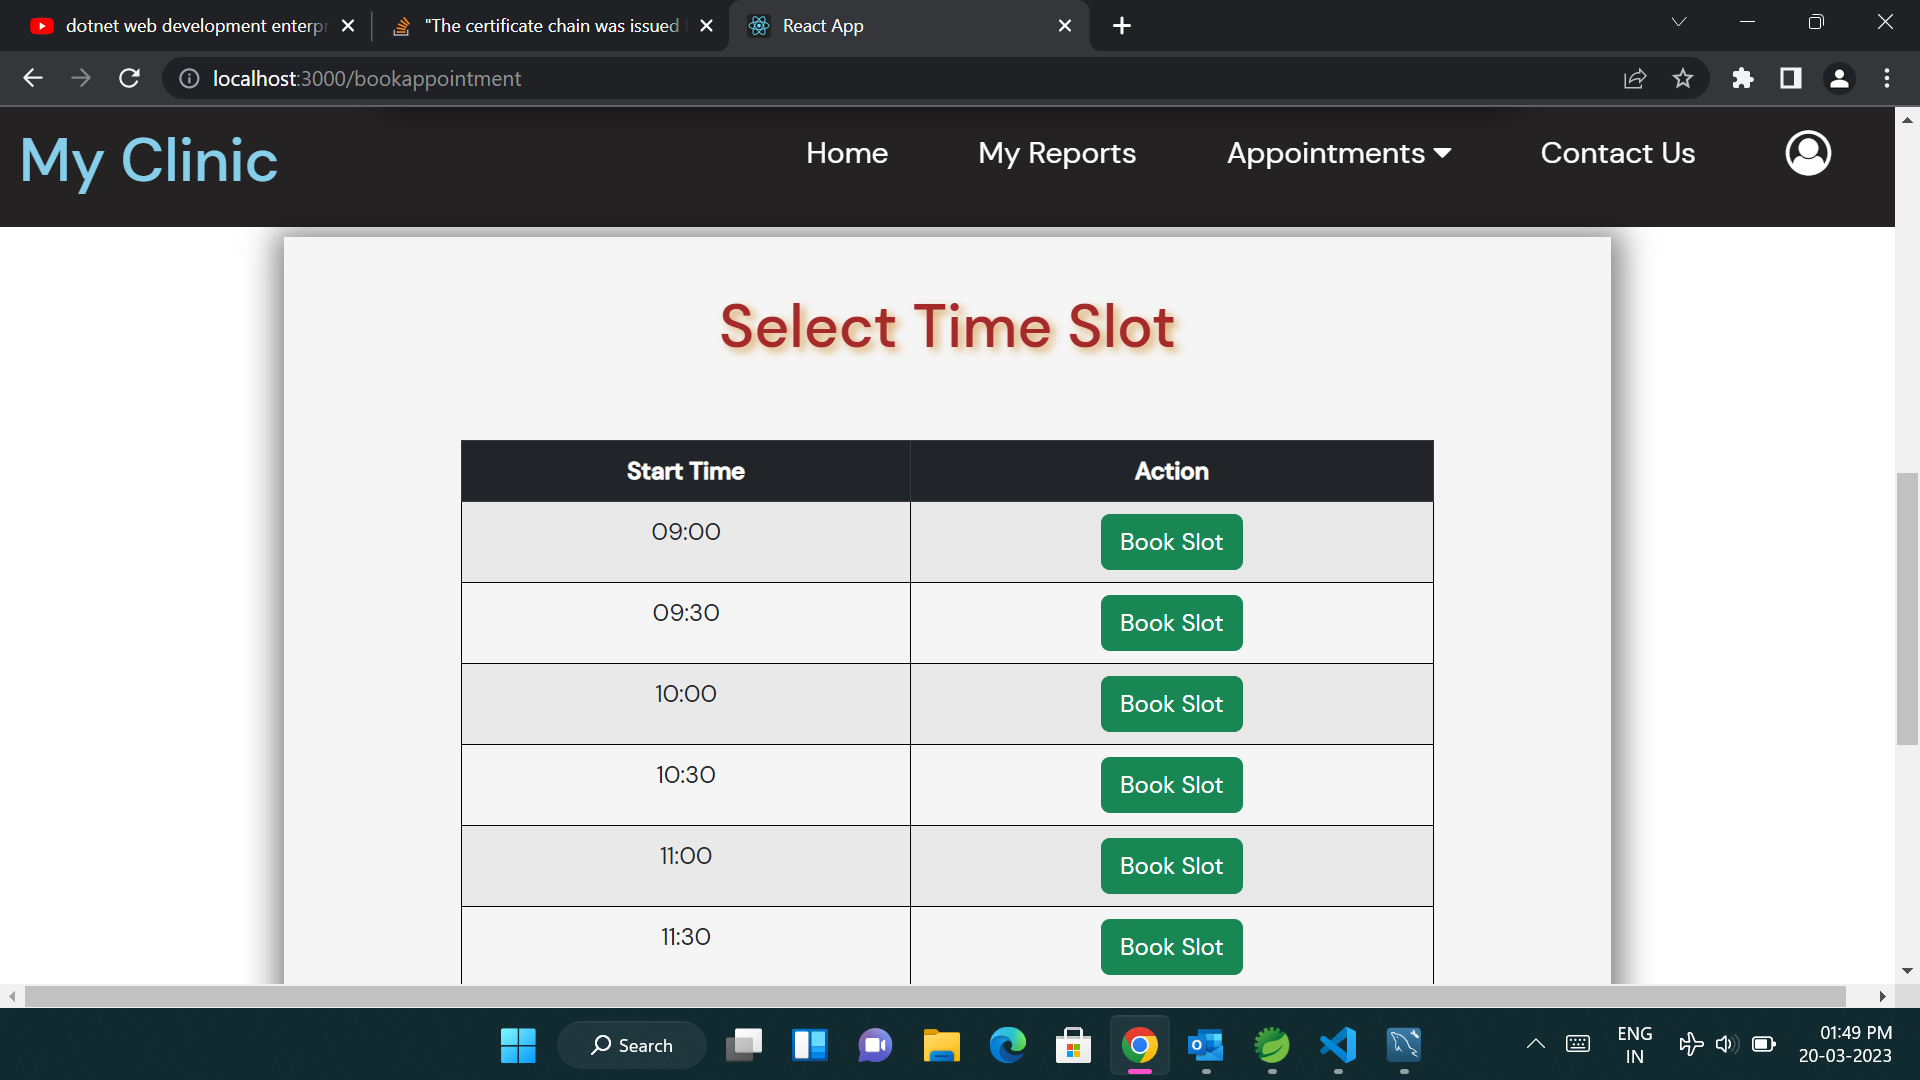Book the 09:30 time slot

point(1172,623)
